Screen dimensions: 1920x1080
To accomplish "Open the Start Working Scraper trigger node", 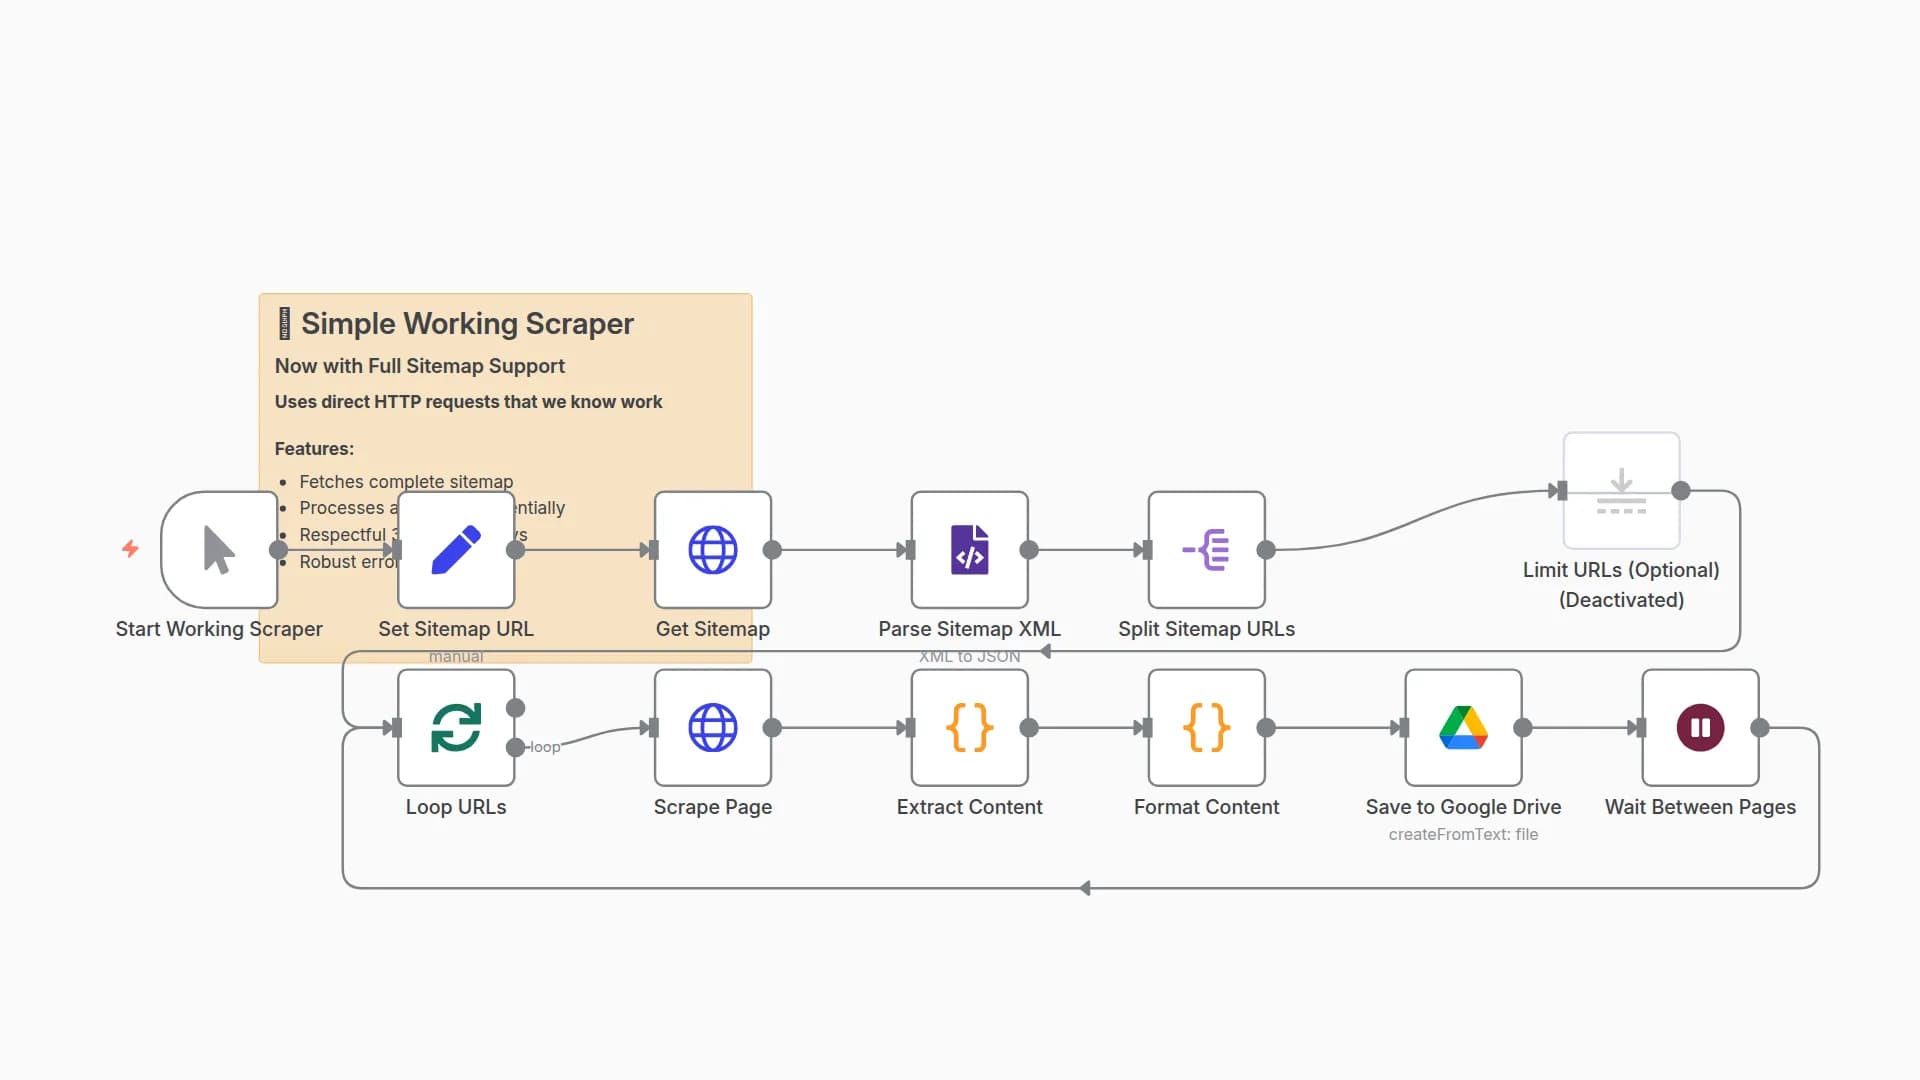I will 219,550.
